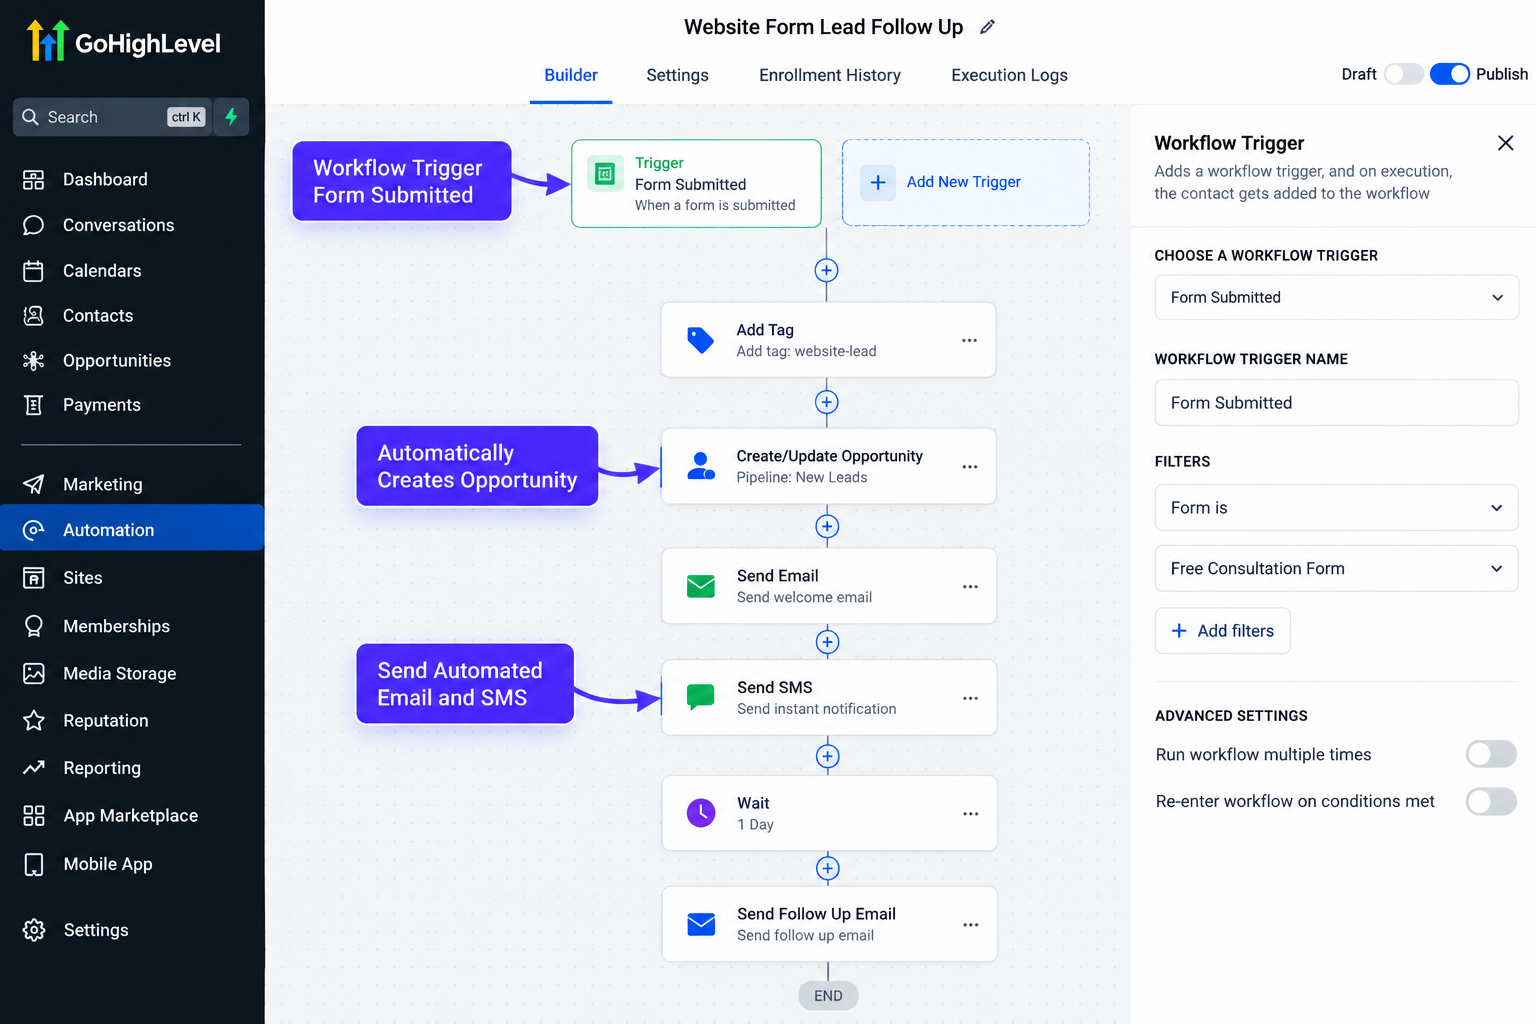Image resolution: width=1536 pixels, height=1024 pixels.
Task: Click the plus connector below the Trigger
Action: [x=826, y=270]
